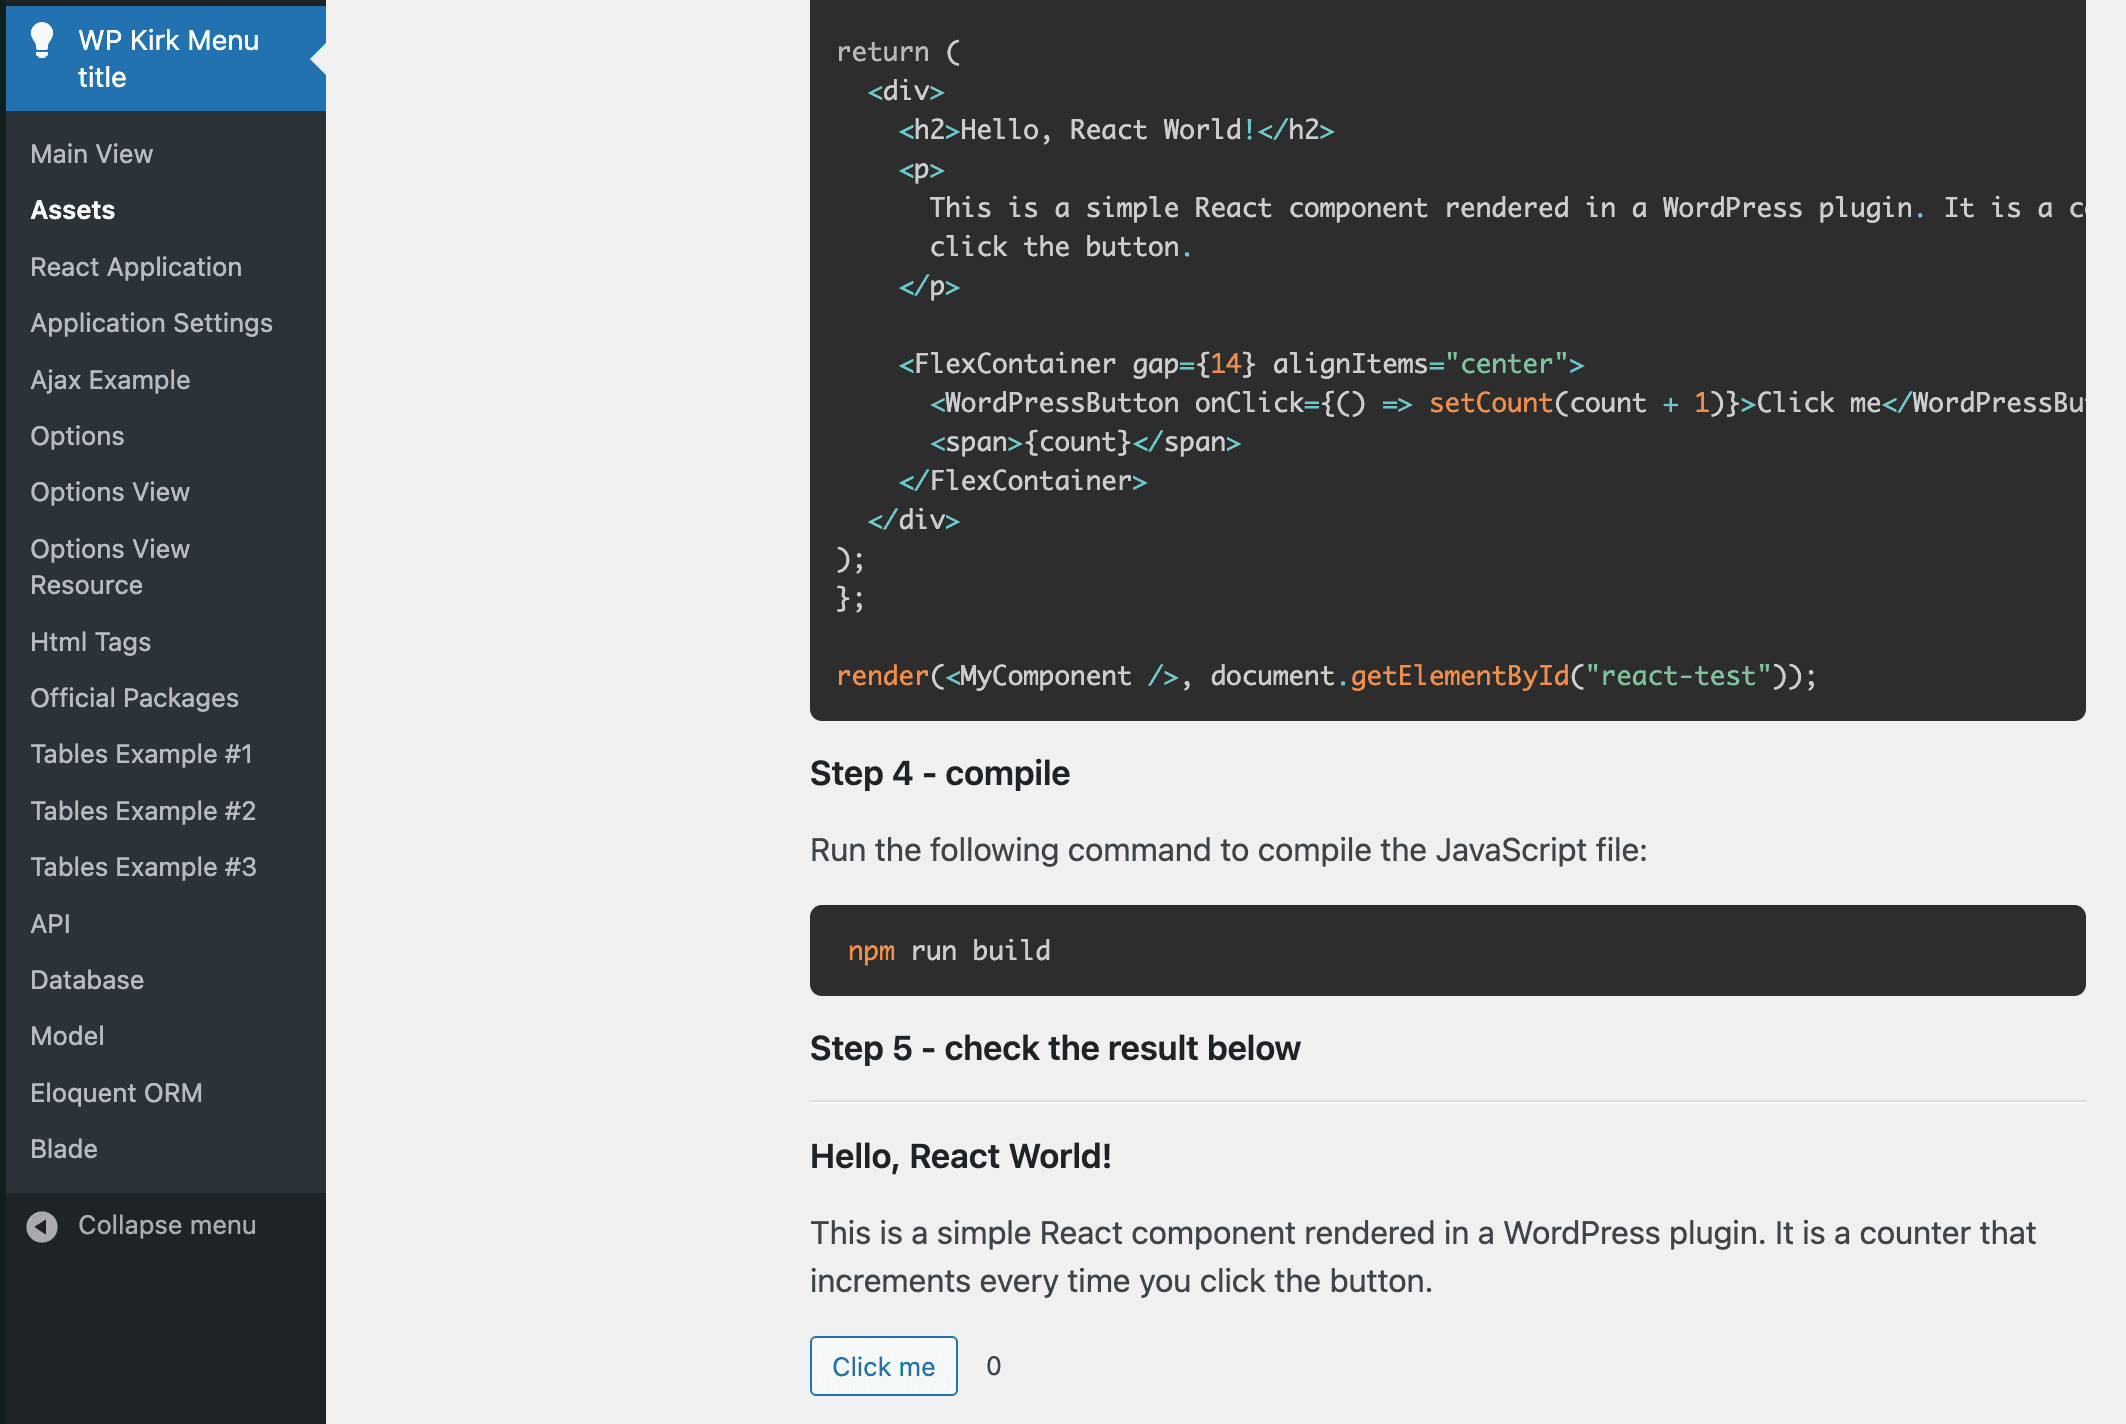2126x1424 pixels.
Task: Click the circular arrow collapse icon at sidebar bottom
Action: pyautogui.click(x=41, y=1225)
